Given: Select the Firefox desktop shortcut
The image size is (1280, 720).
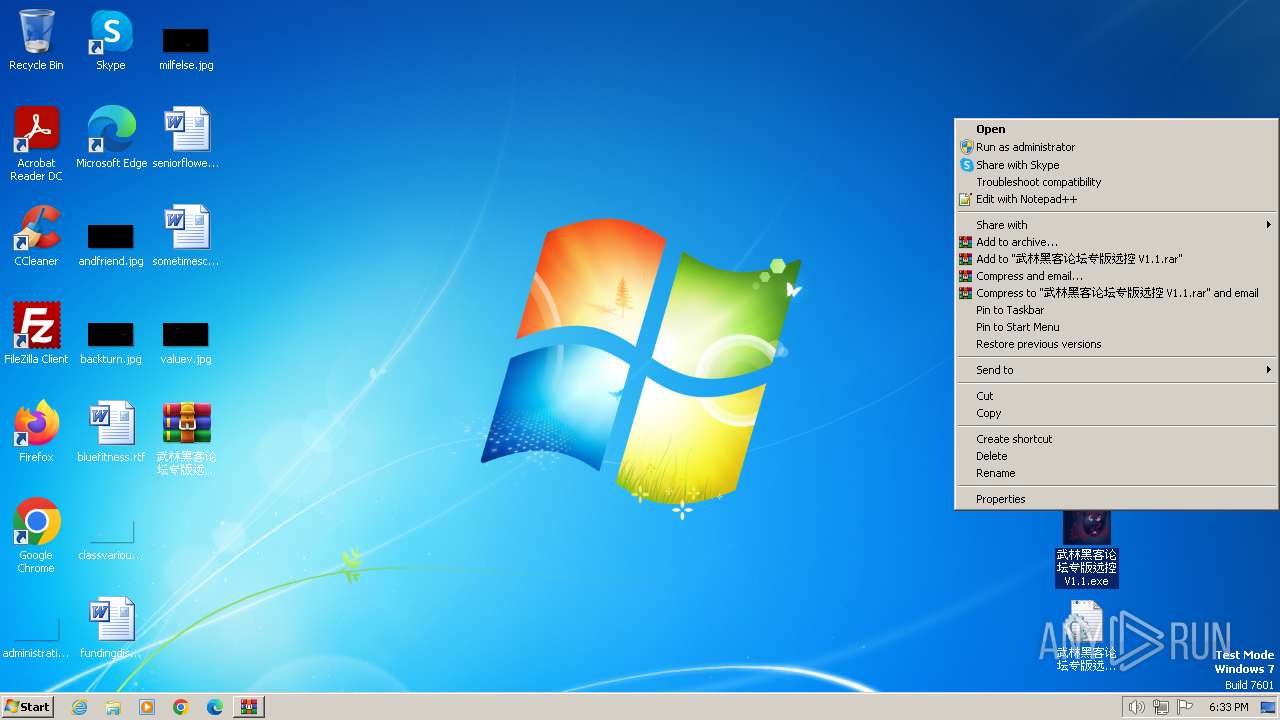Looking at the screenshot, I should [36, 432].
